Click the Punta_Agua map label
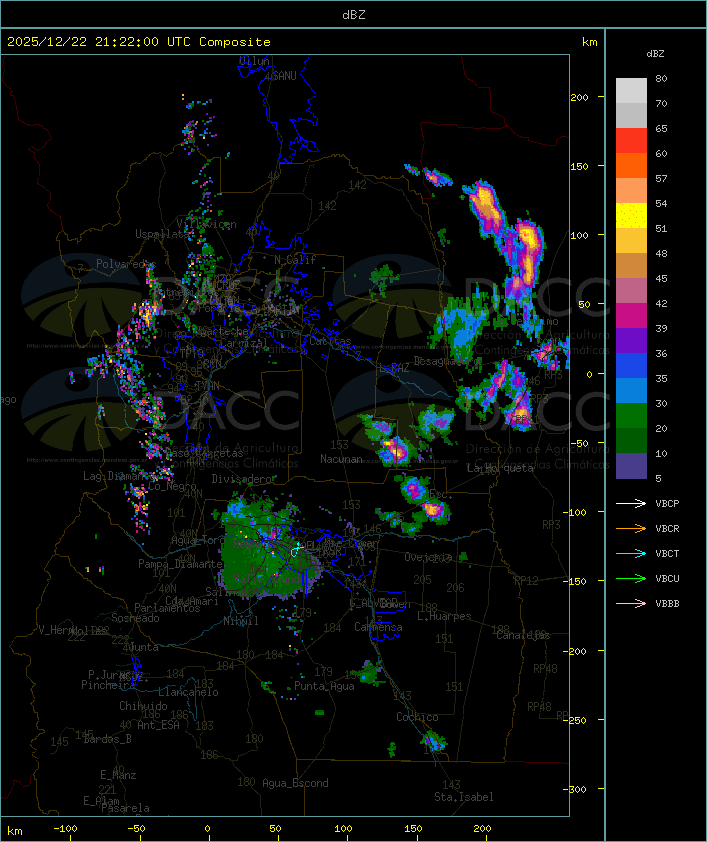Viewport: 707px width, 842px height. point(324,686)
